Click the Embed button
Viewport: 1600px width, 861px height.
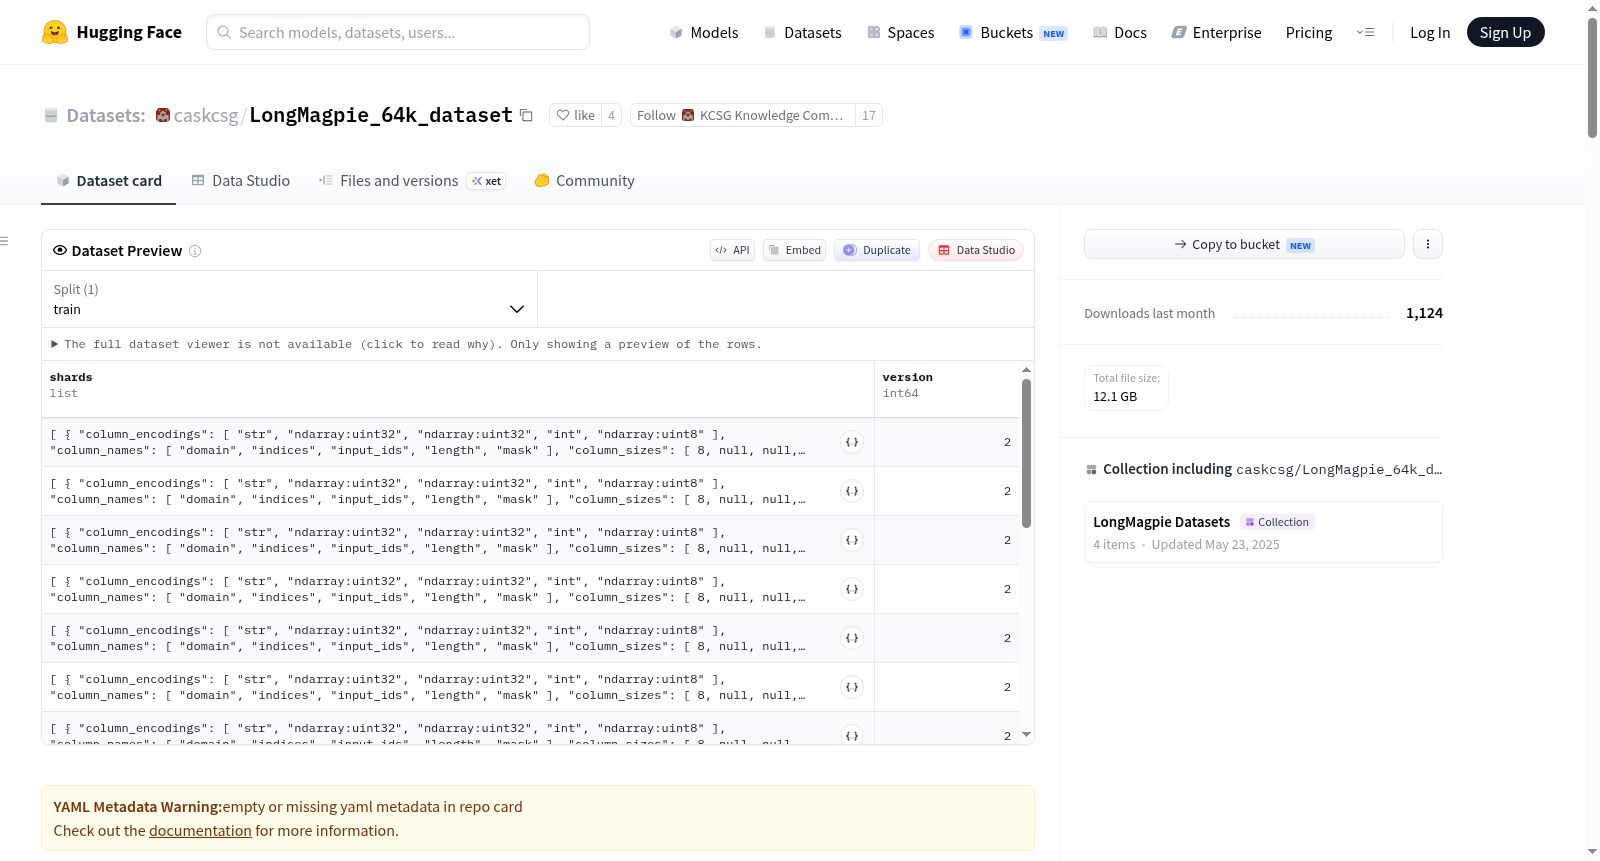[795, 250]
